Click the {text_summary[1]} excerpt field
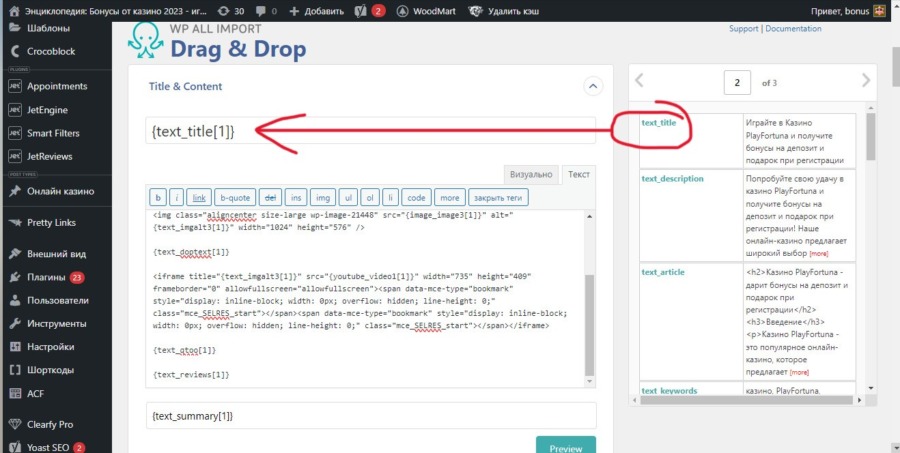The width and height of the screenshot is (900, 453). [371, 415]
